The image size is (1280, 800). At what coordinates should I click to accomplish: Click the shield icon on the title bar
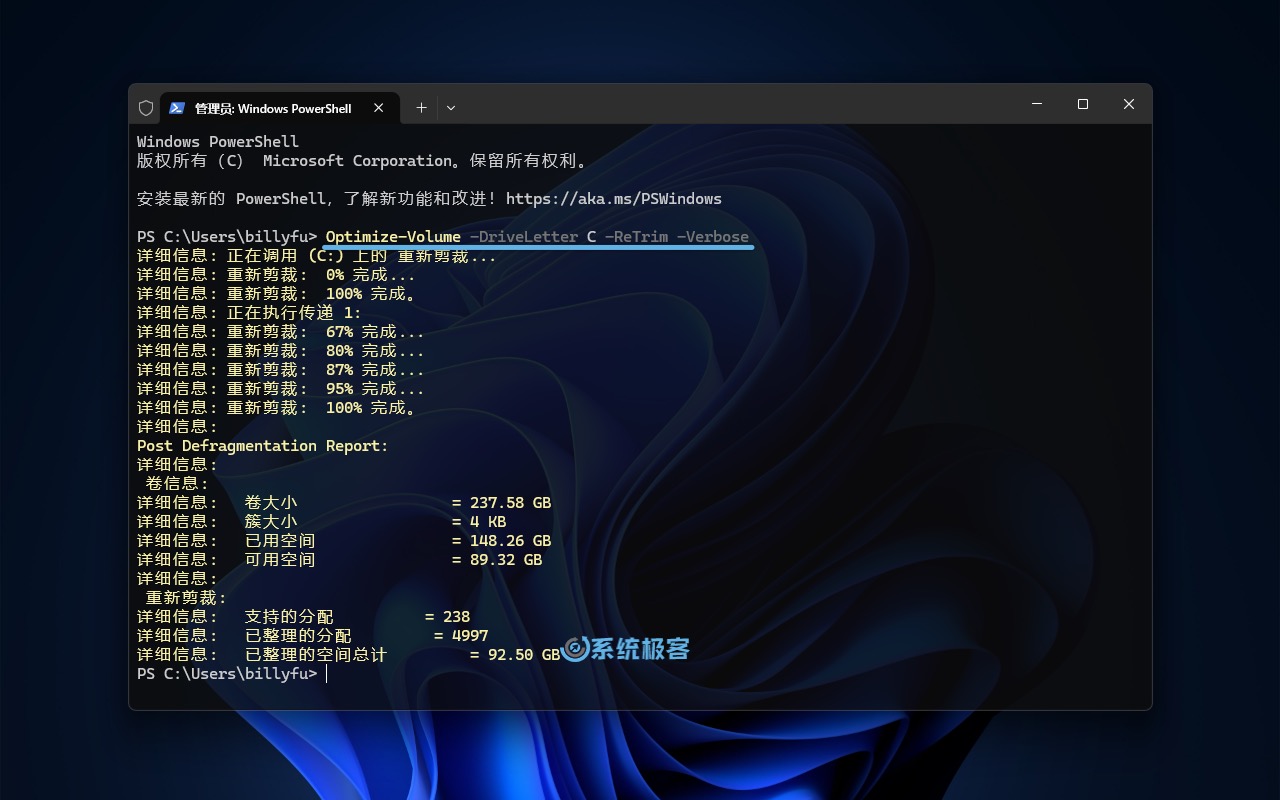(x=146, y=107)
